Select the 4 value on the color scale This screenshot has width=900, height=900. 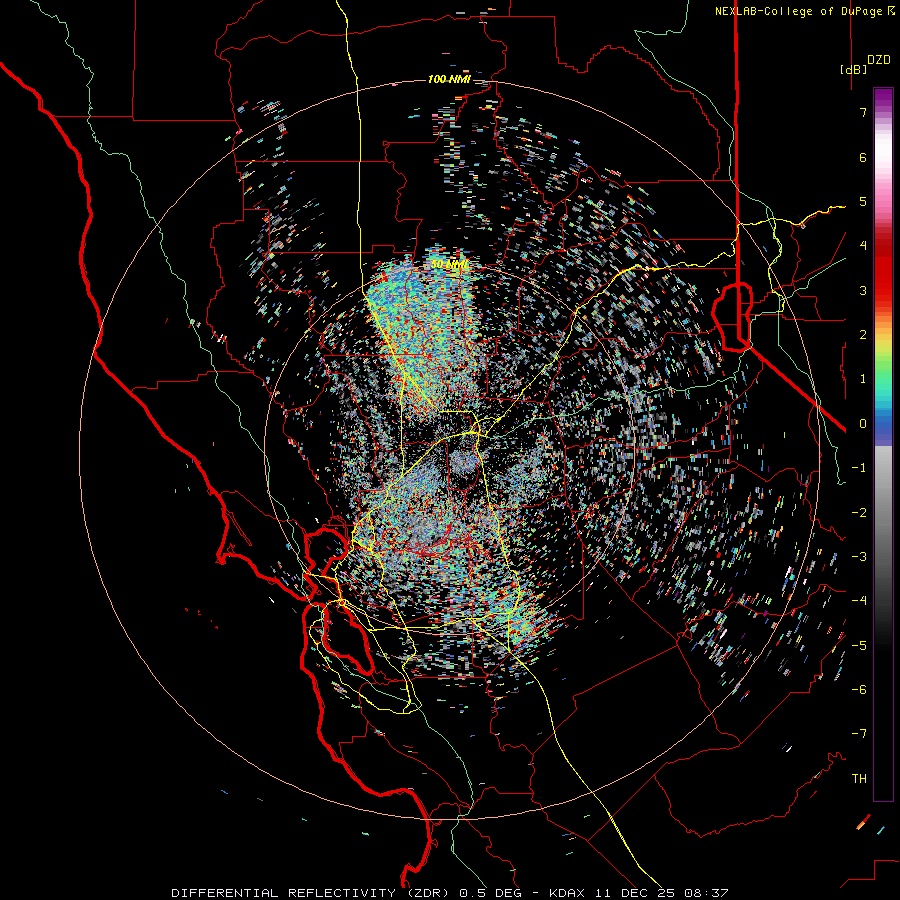[863, 246]
